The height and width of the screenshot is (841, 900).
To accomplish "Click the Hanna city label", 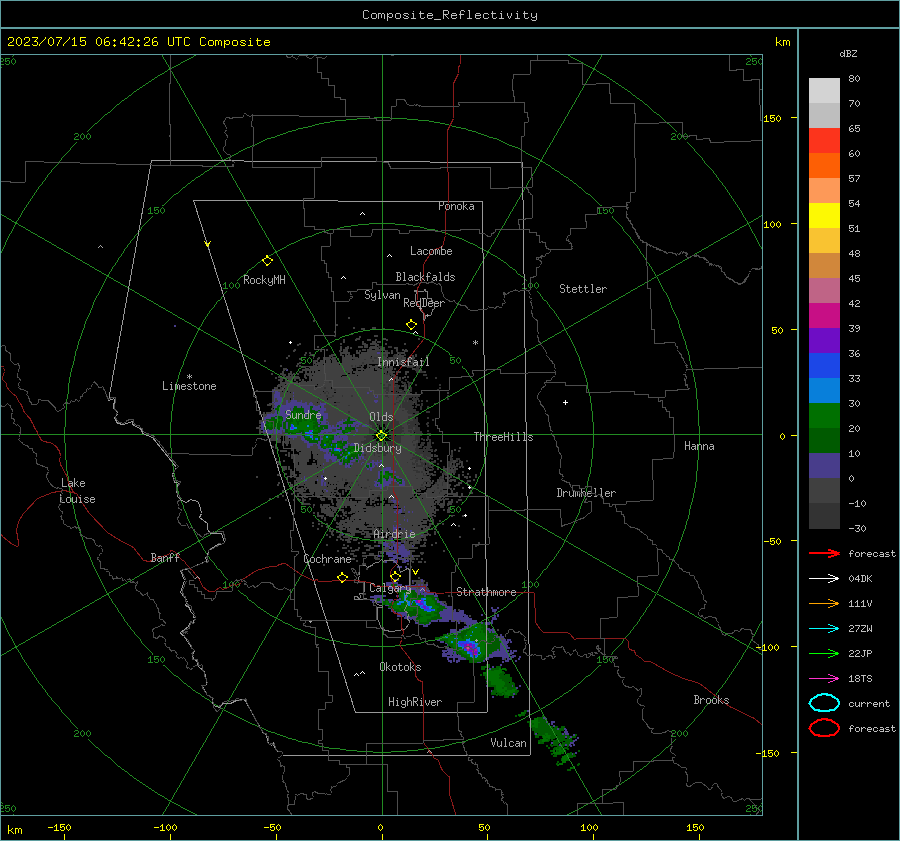I will click(x=699, y=446).
